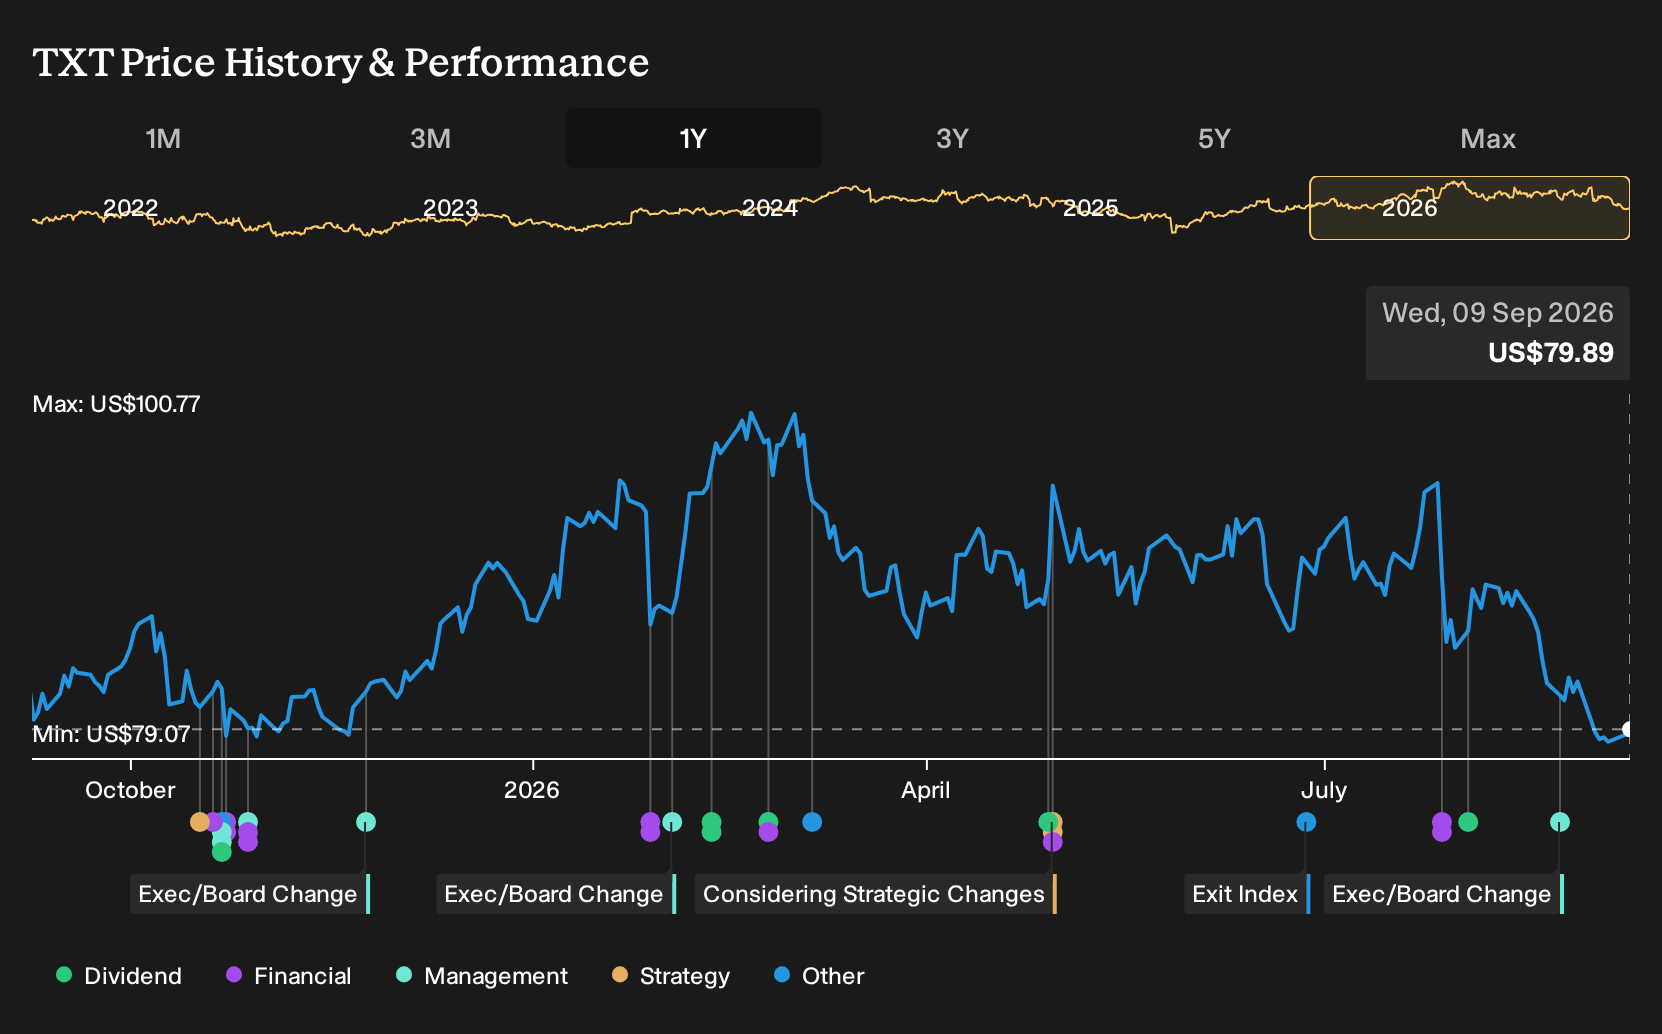
Task: Open Exec/Board Change label below the 2026 tick
Action: coord(556,894)
